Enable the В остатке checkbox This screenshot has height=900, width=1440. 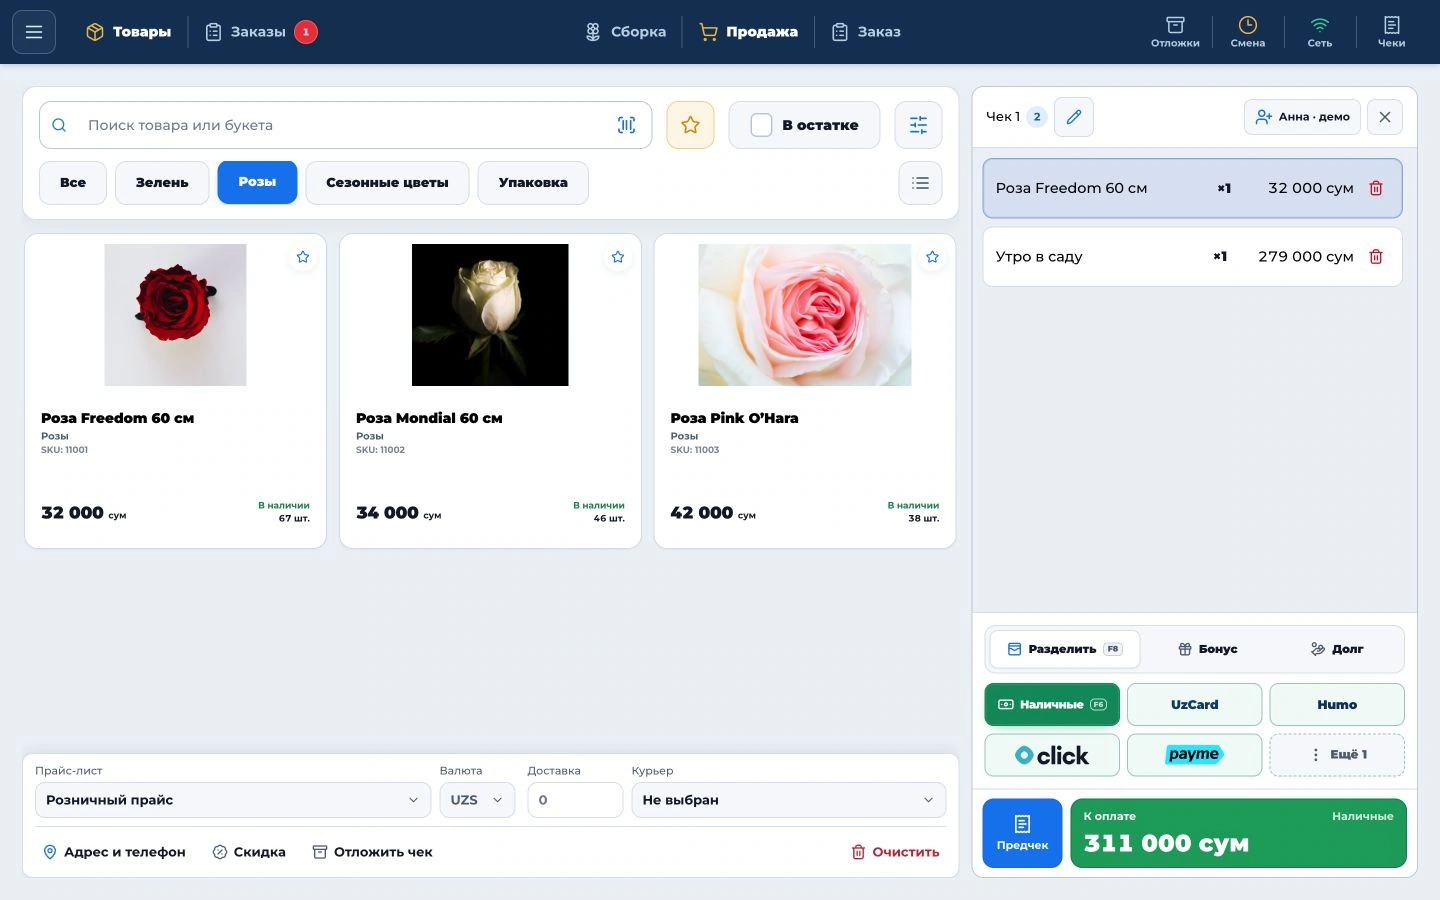[x=761, y=125]
